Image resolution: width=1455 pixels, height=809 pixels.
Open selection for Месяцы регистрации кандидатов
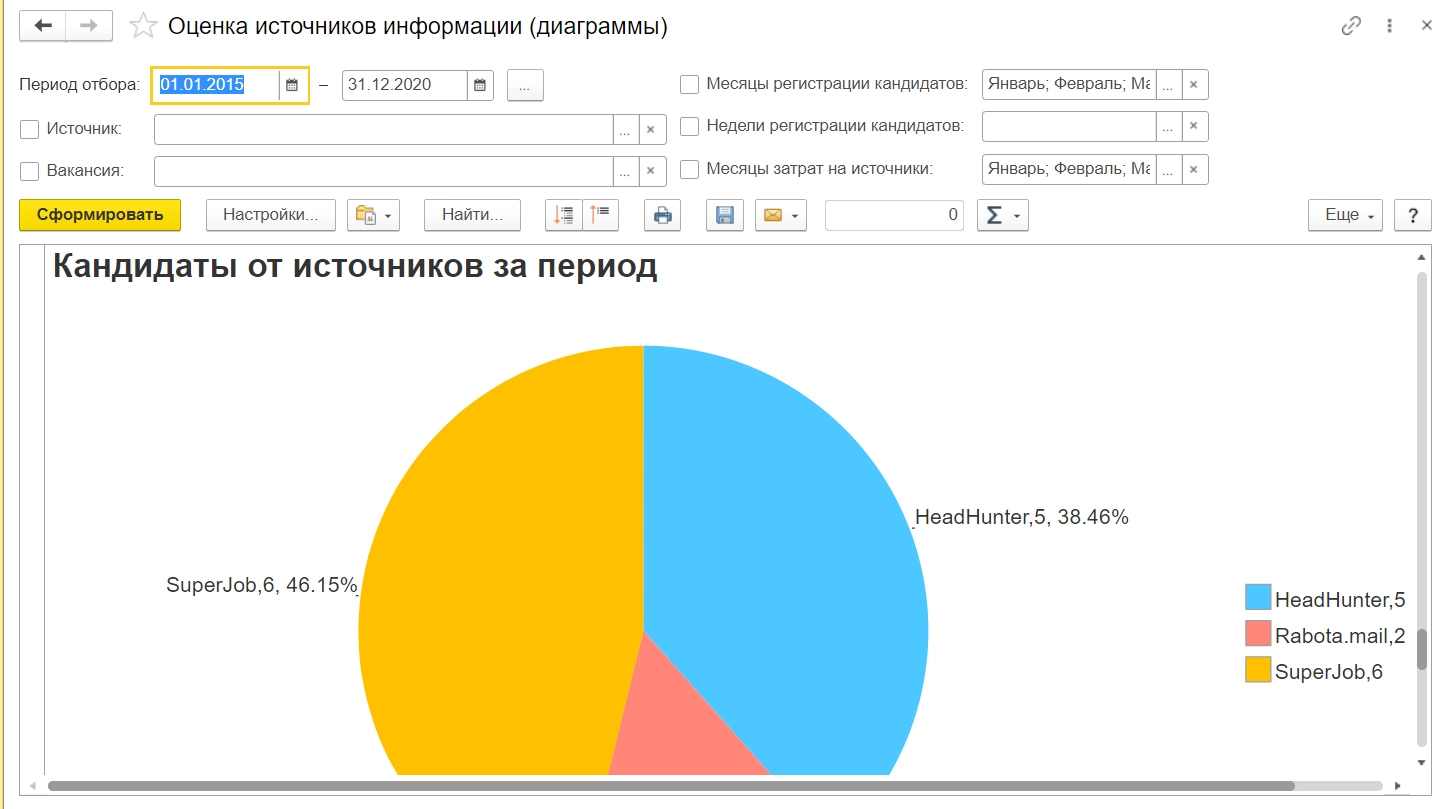click(1169, 85)
